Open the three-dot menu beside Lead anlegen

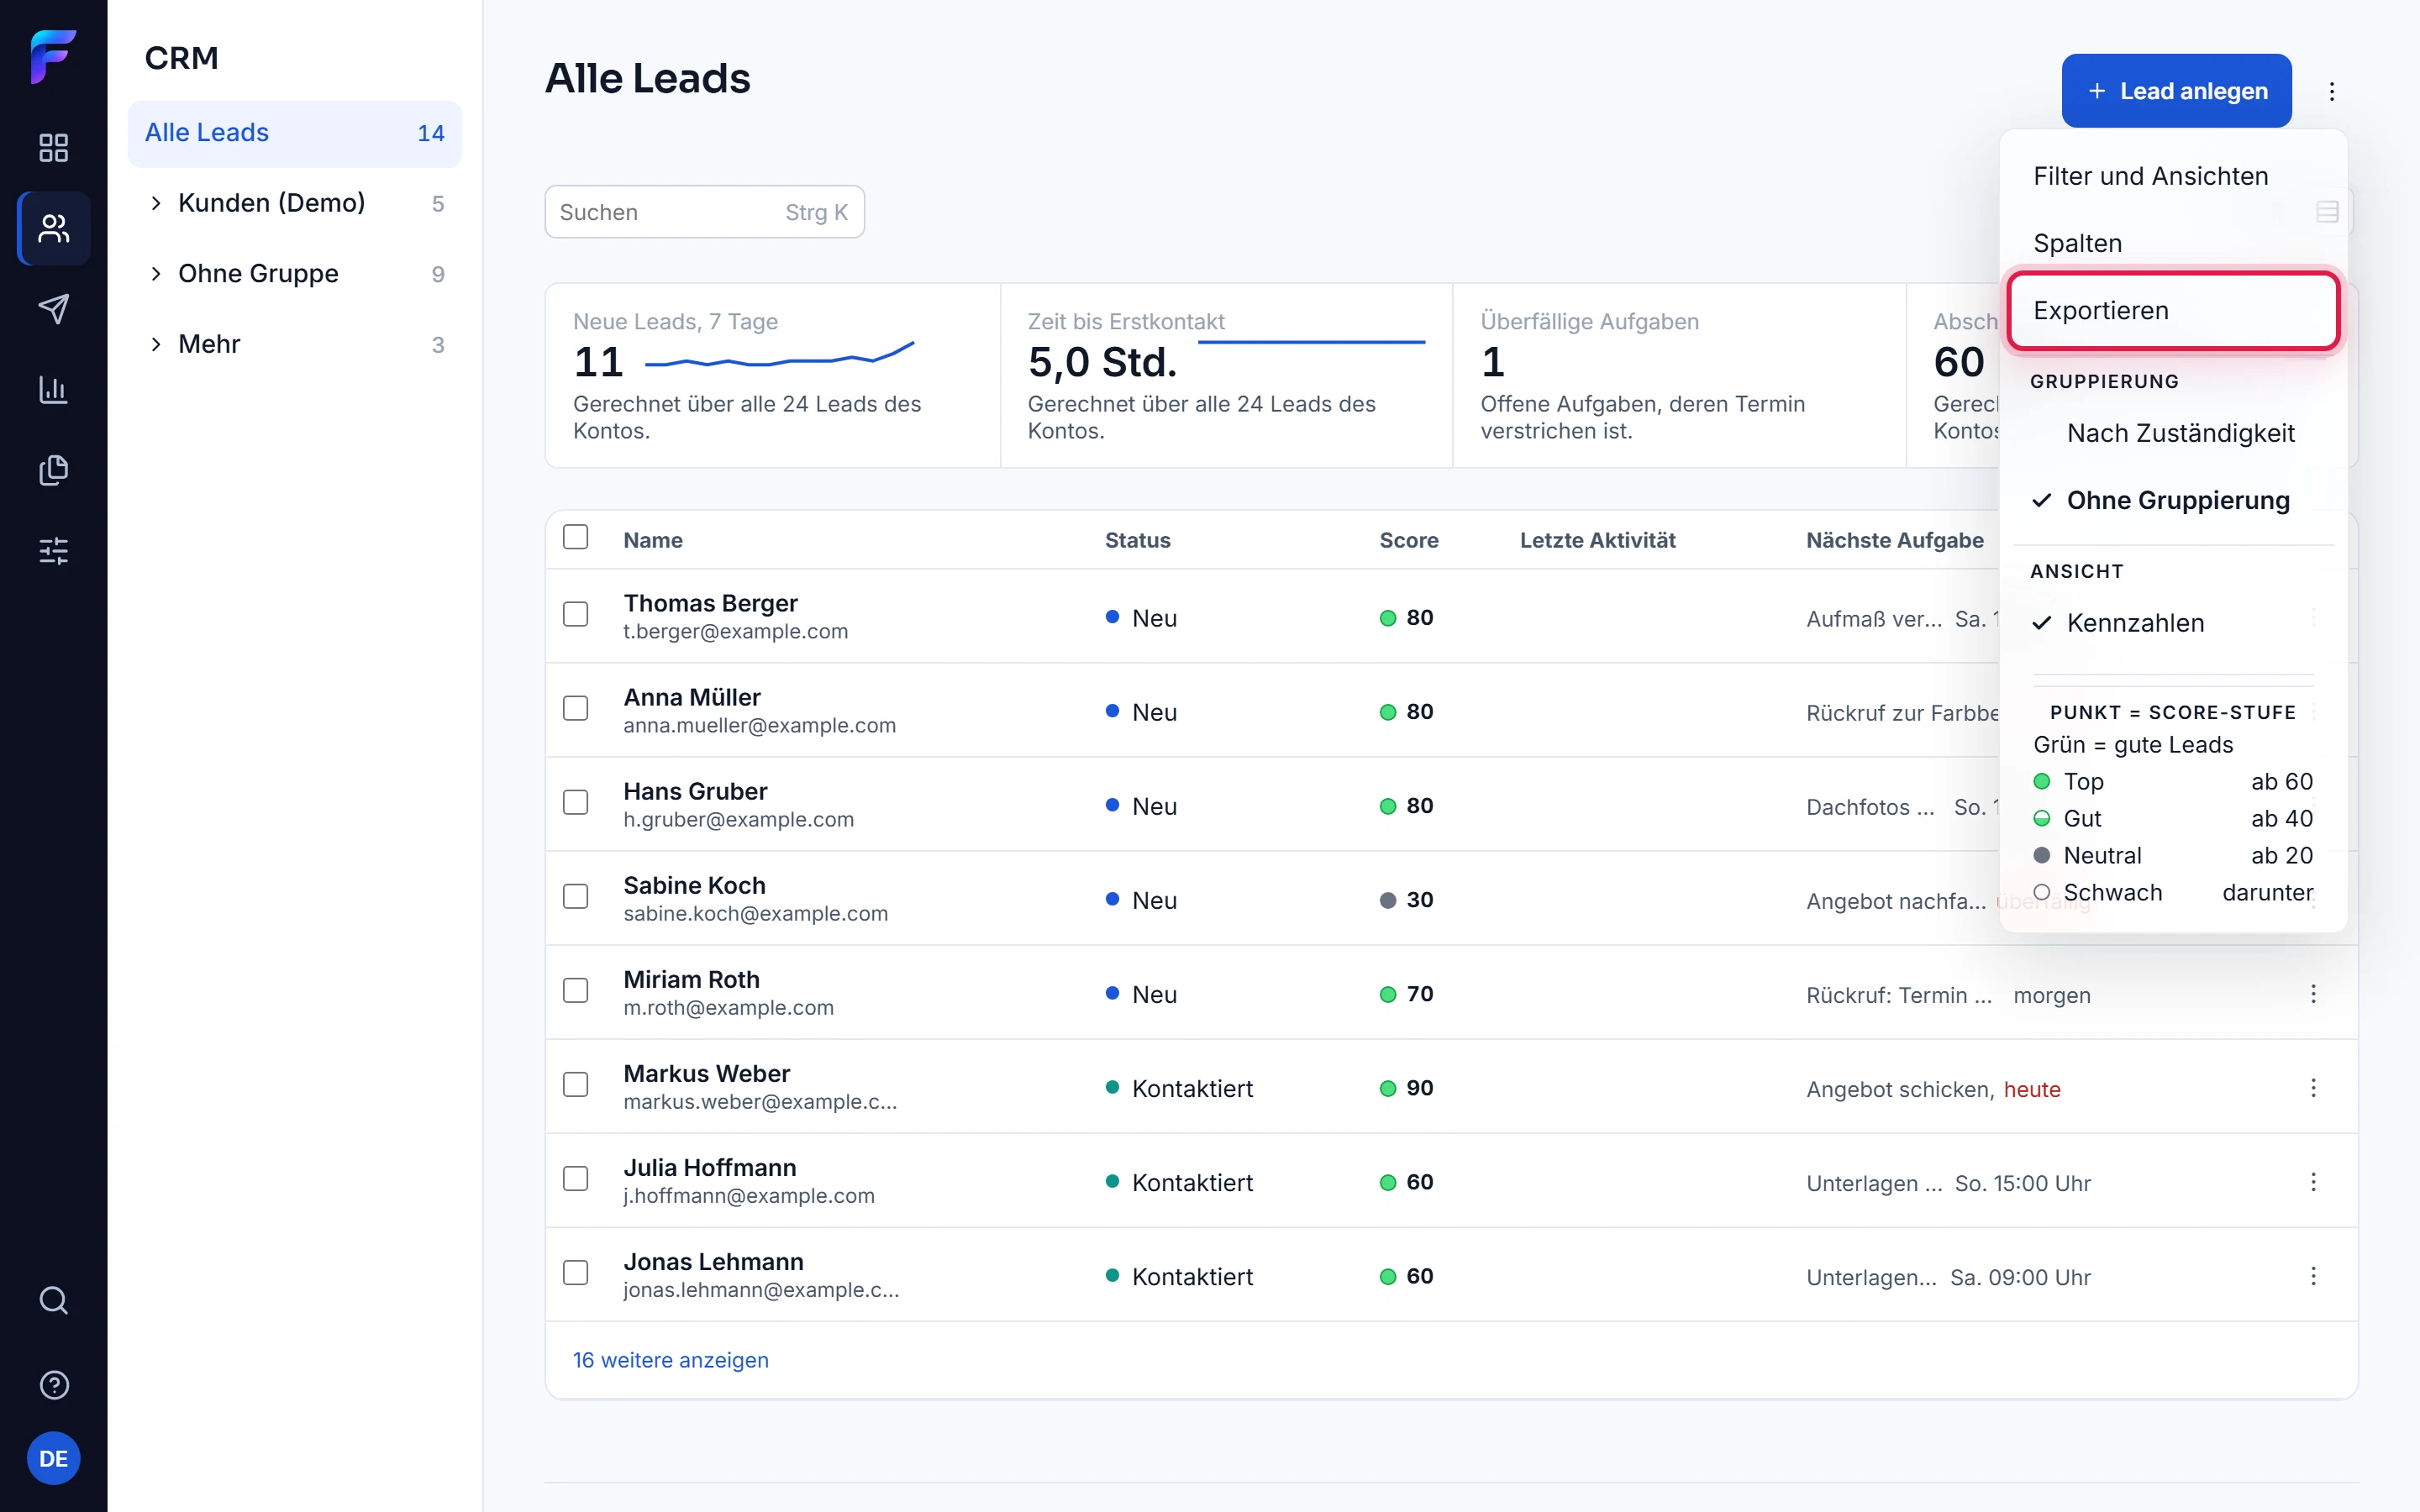2332,91
